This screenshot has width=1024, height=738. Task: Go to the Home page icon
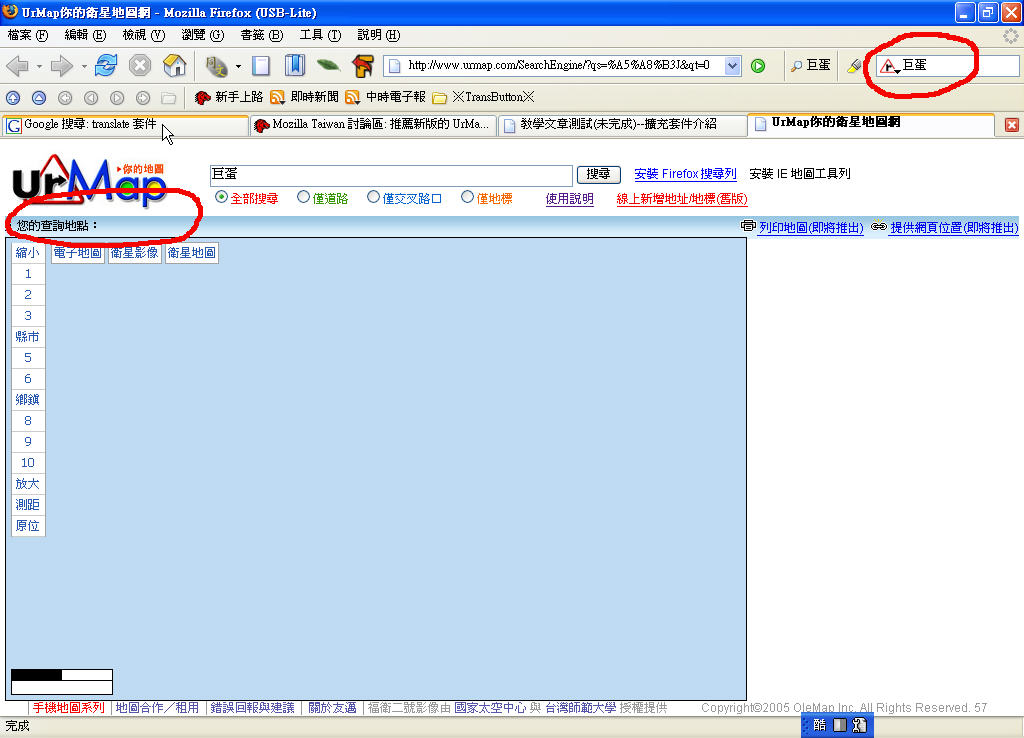point(174,65)
